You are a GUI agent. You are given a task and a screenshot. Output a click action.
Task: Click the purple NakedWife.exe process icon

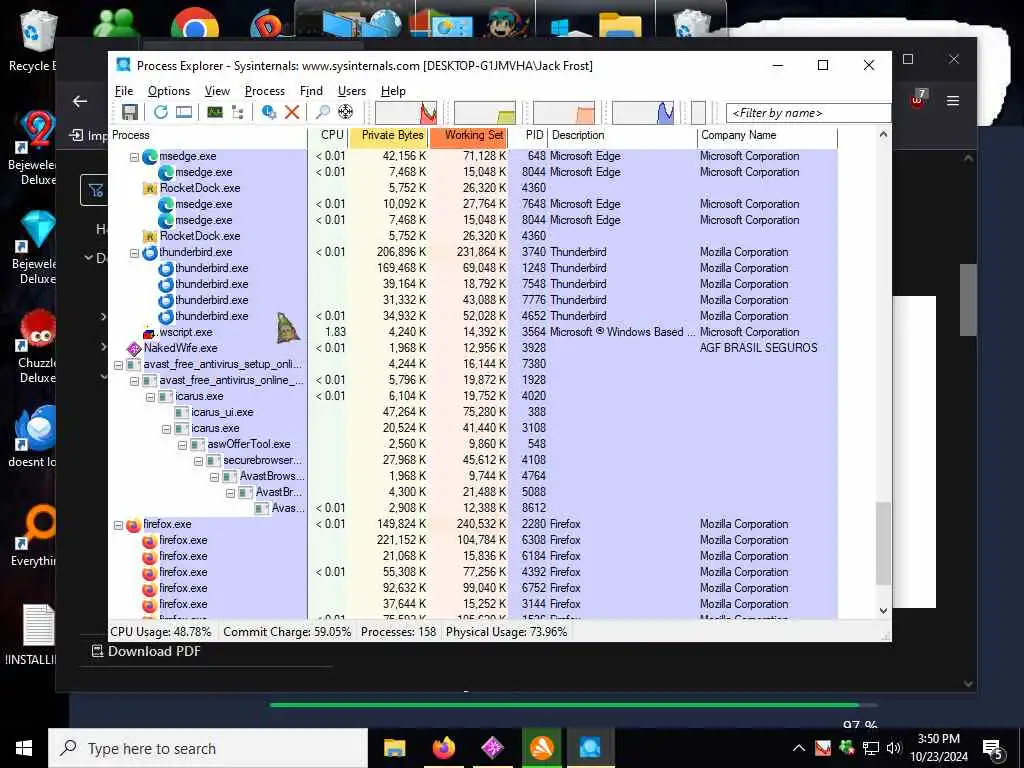tap(134, 349)
